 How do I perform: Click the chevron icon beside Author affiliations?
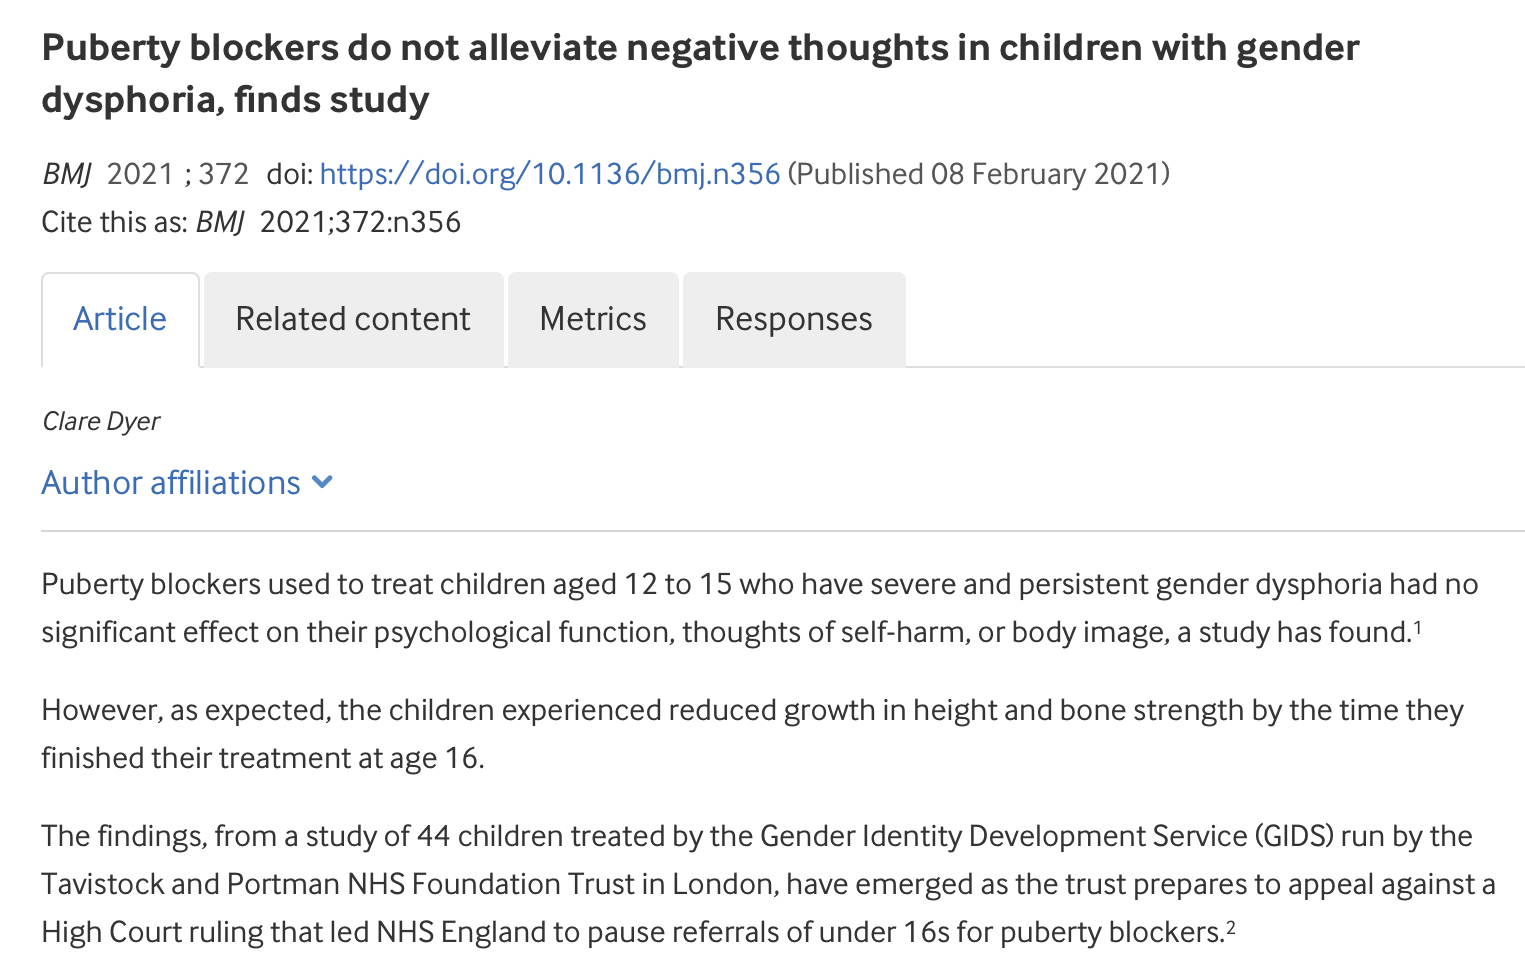tap(322, 482)
